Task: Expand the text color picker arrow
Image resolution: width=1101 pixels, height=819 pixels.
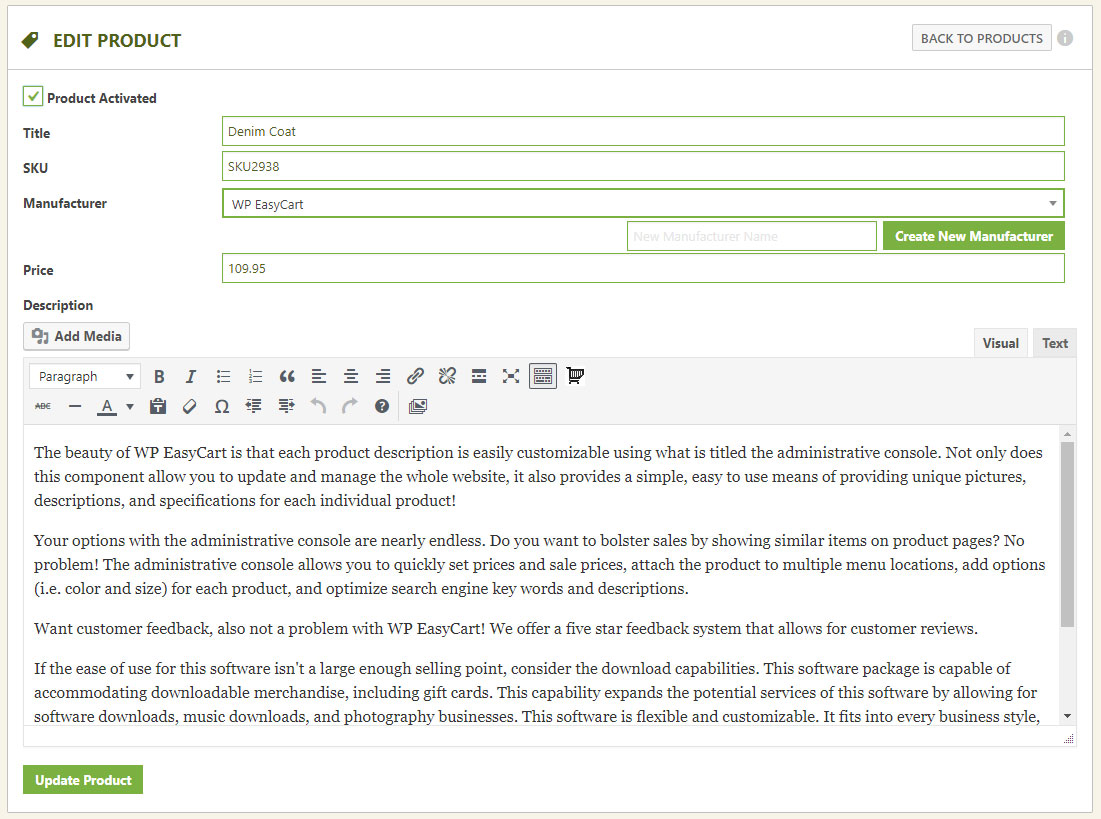Action: pos(130,406)
